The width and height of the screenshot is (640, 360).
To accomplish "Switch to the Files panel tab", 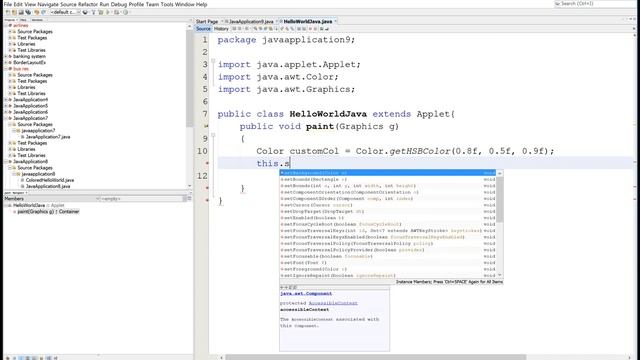I will [x=23, y=20].
